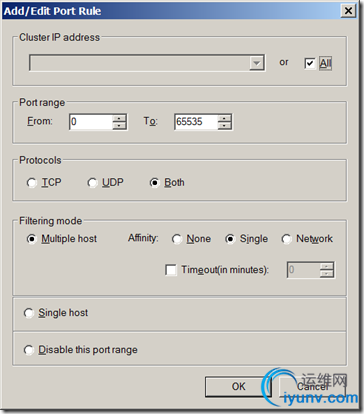
Task: Choose Multiple host filtering mode
Action: tap(32, 239)
